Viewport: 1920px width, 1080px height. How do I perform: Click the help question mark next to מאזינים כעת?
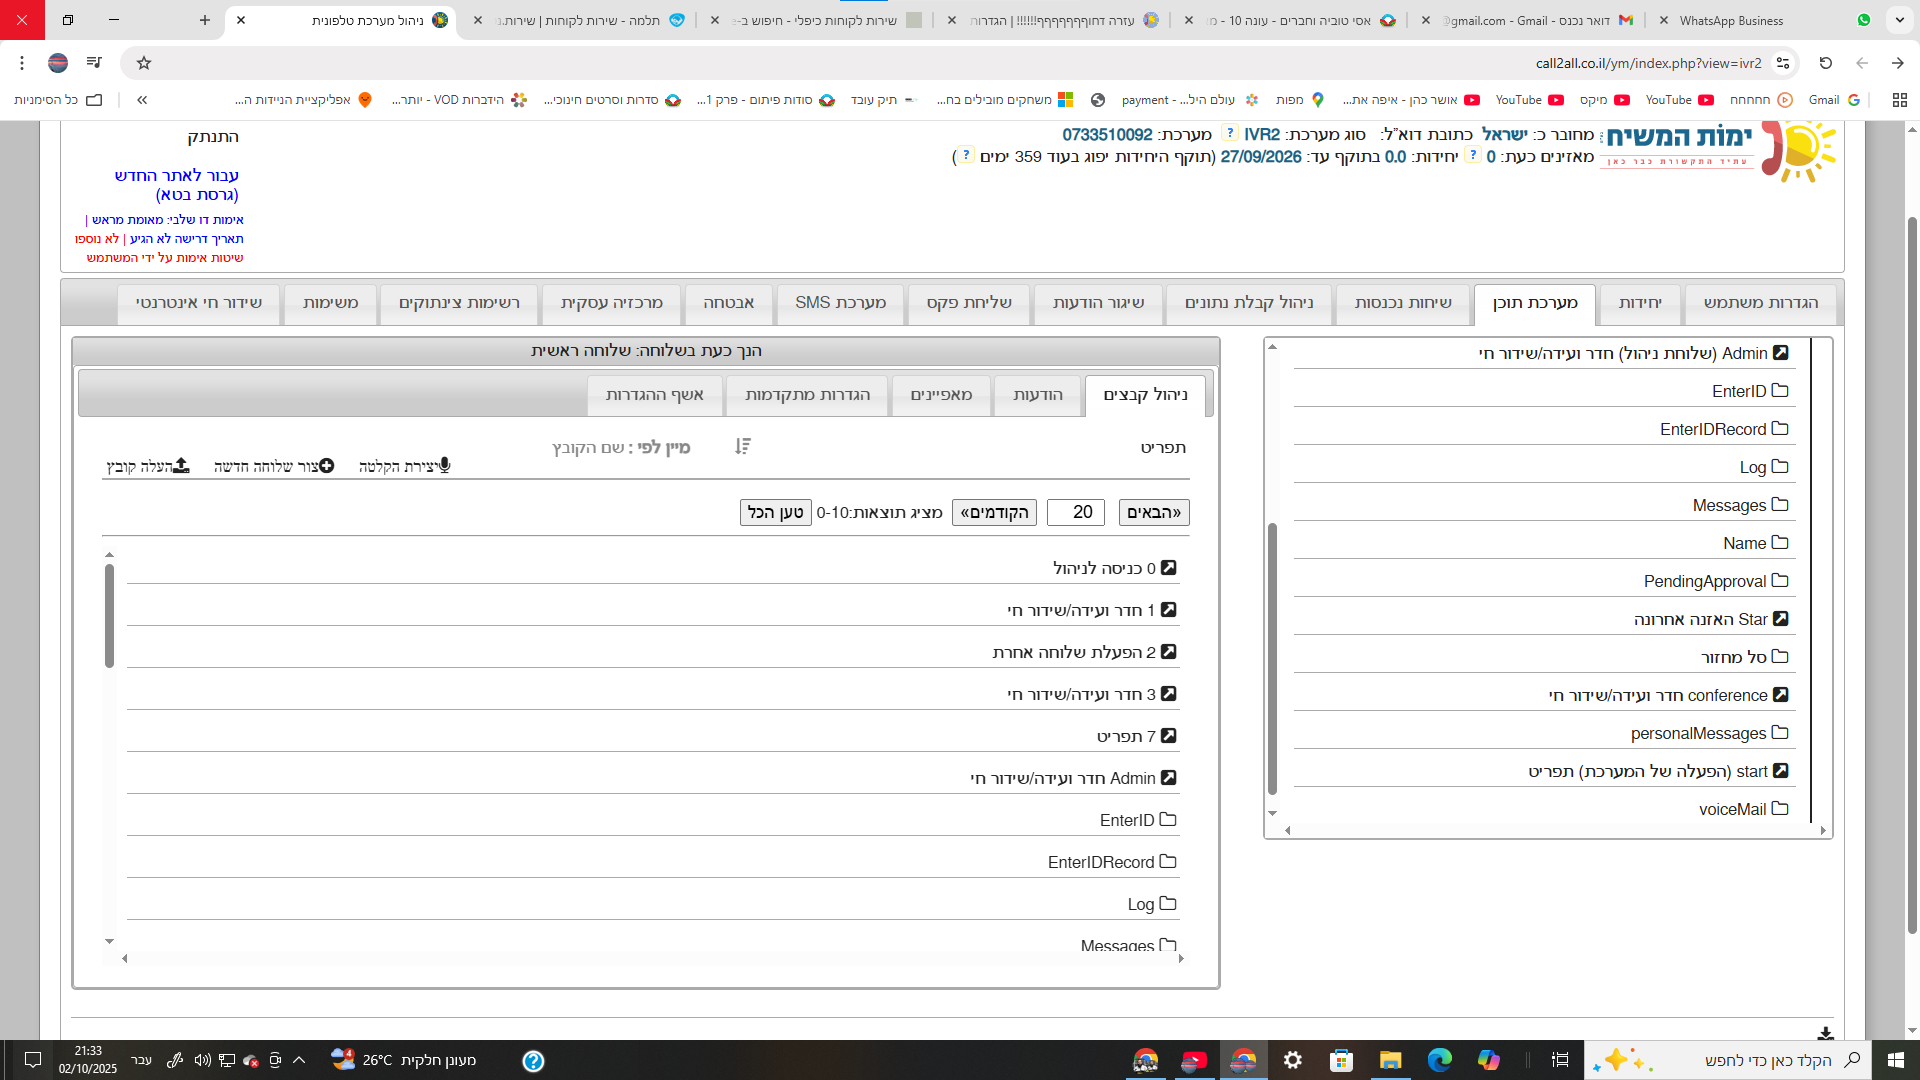coord(1473,156)
